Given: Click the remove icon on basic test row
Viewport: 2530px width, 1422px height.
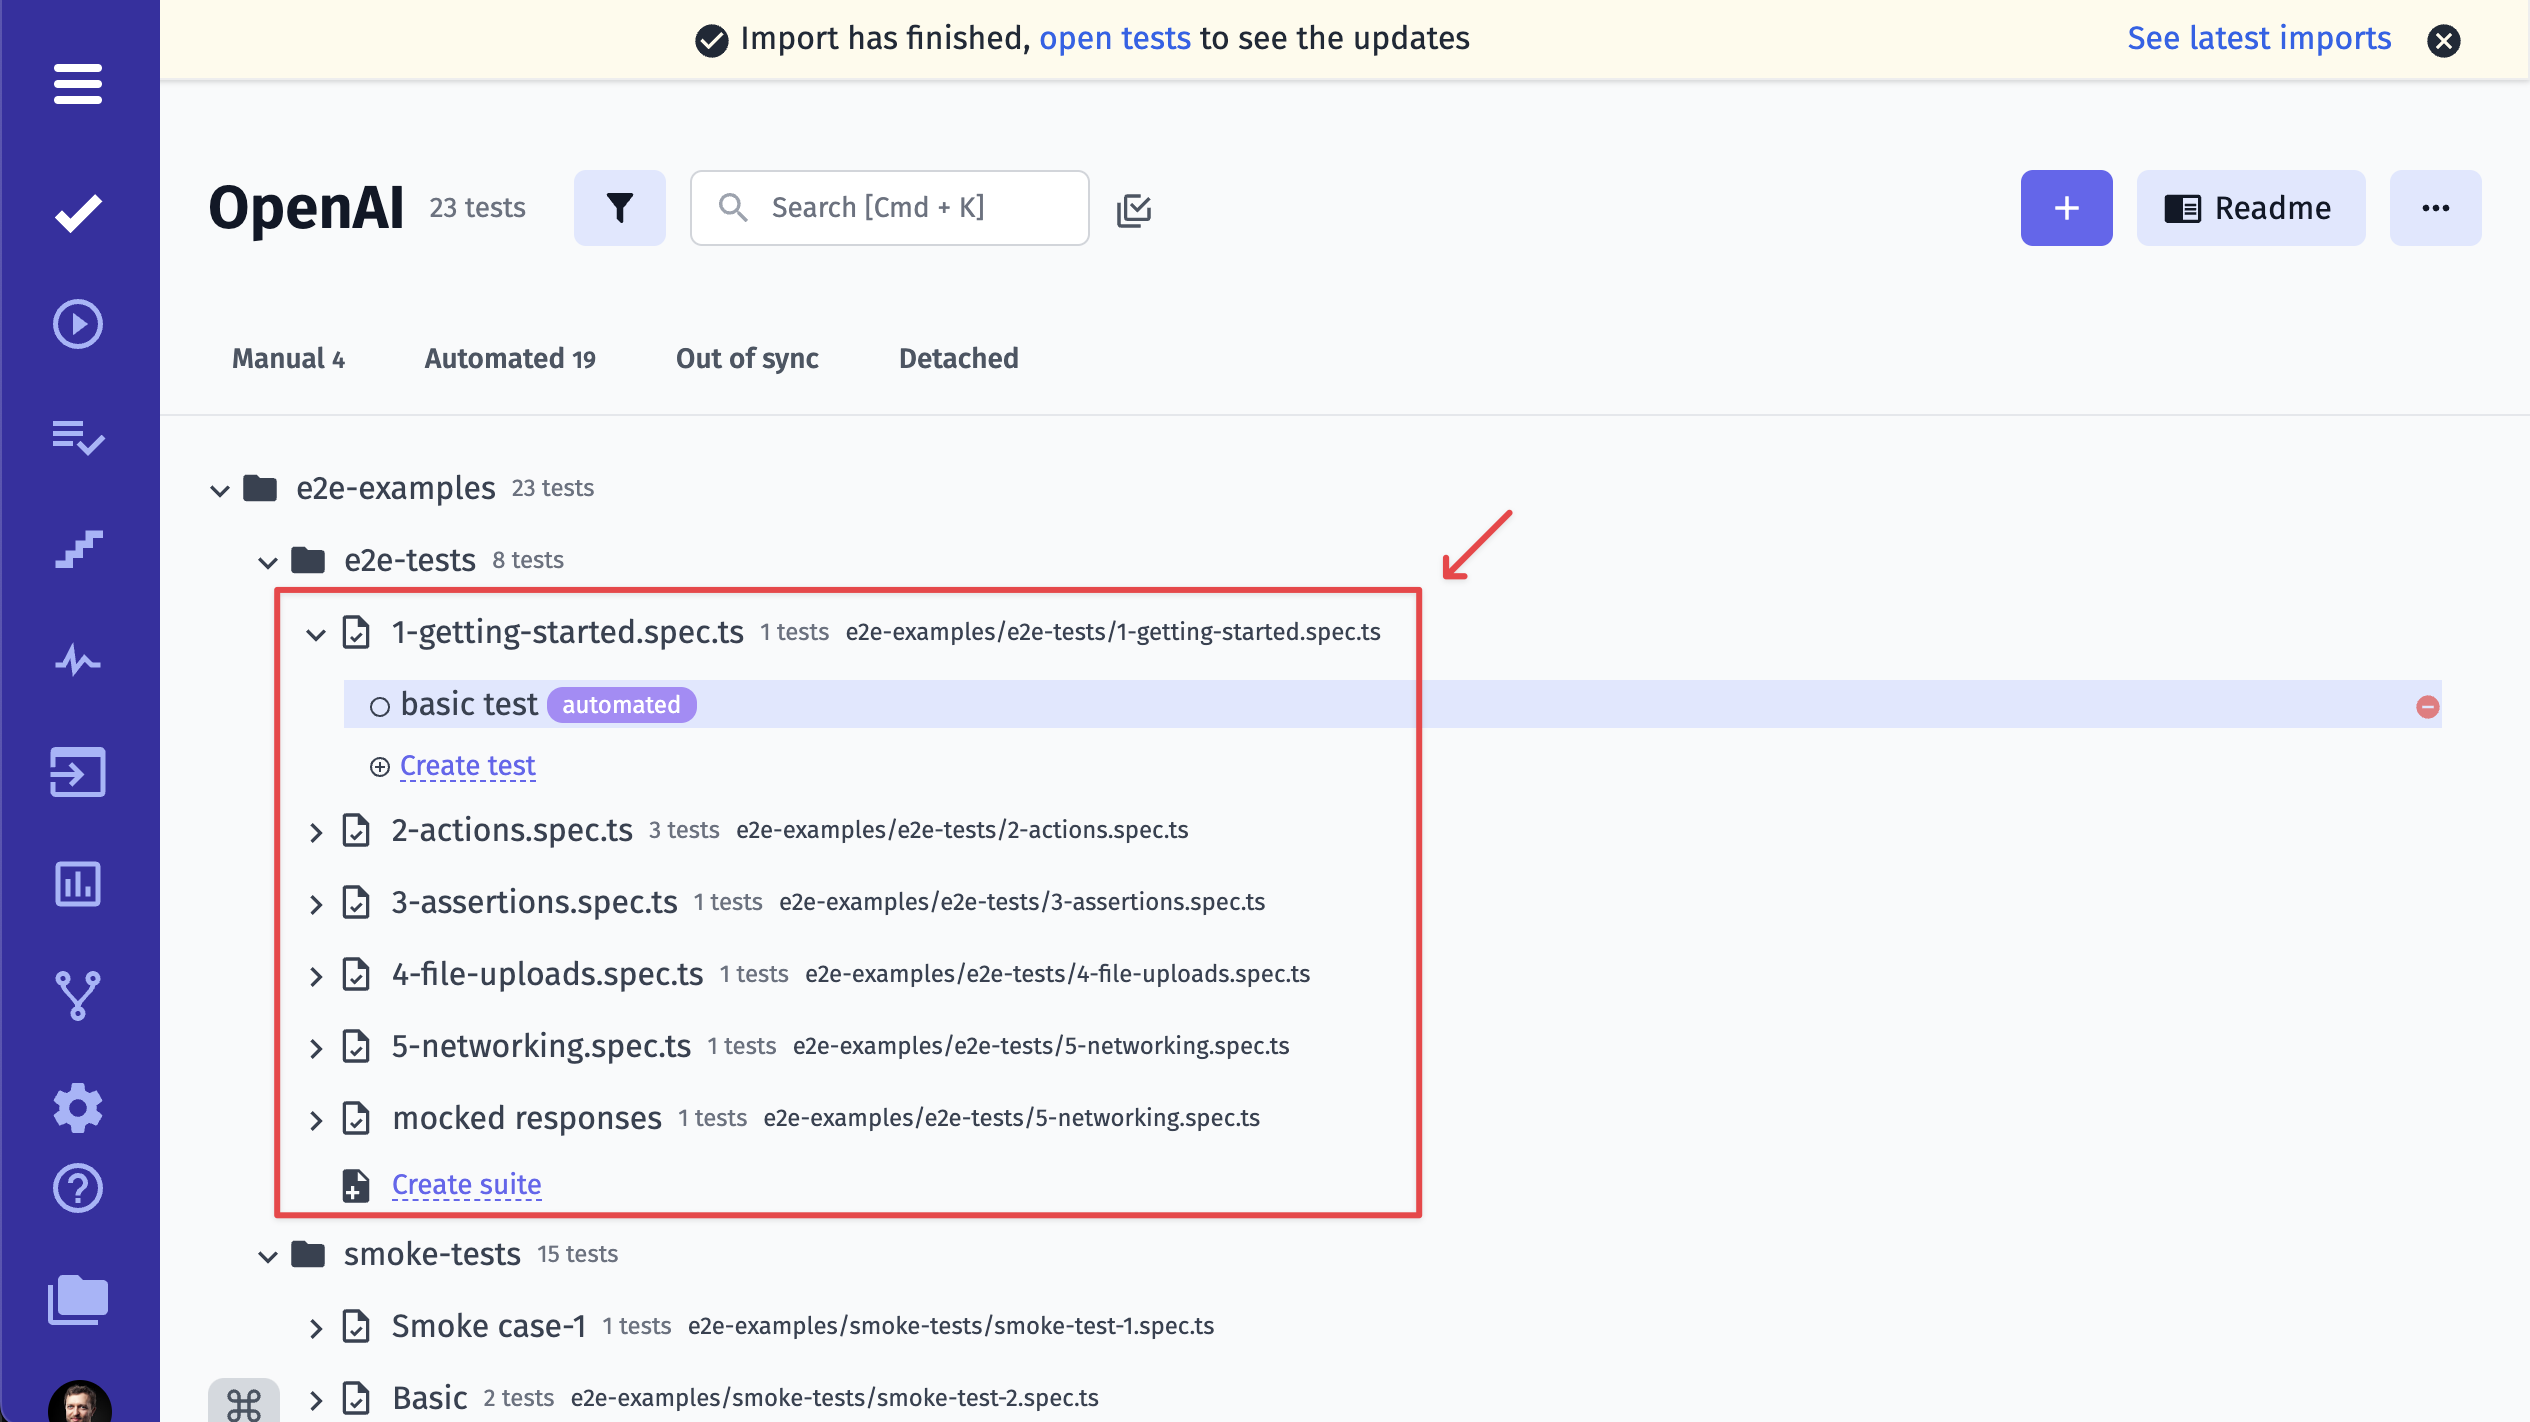Looking at the screenshot, I should click(2427, 704).
